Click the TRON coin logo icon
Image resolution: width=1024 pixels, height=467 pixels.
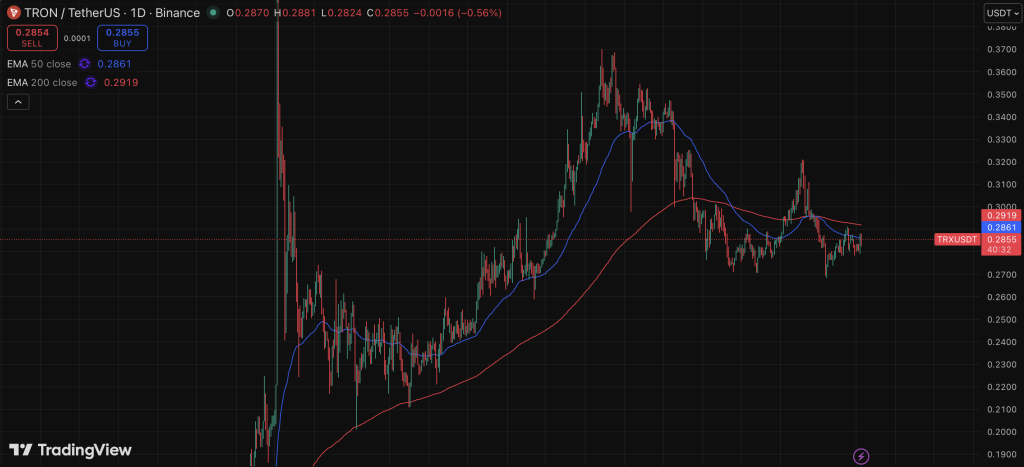pyautogui.click(x=14, y=12)
